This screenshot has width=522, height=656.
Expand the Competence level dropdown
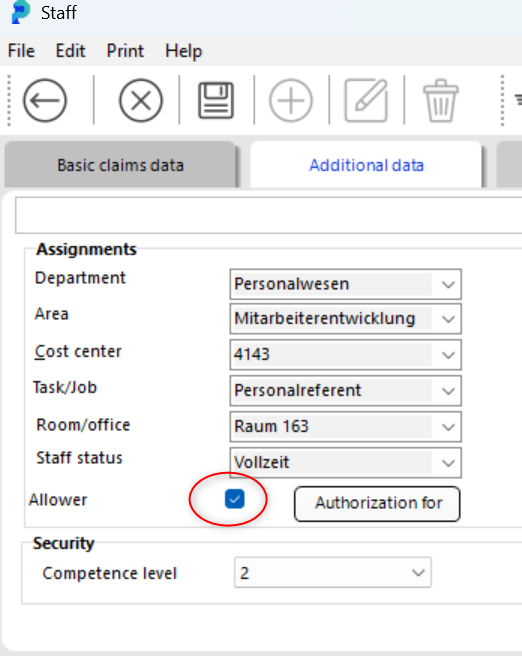(333, 573)
